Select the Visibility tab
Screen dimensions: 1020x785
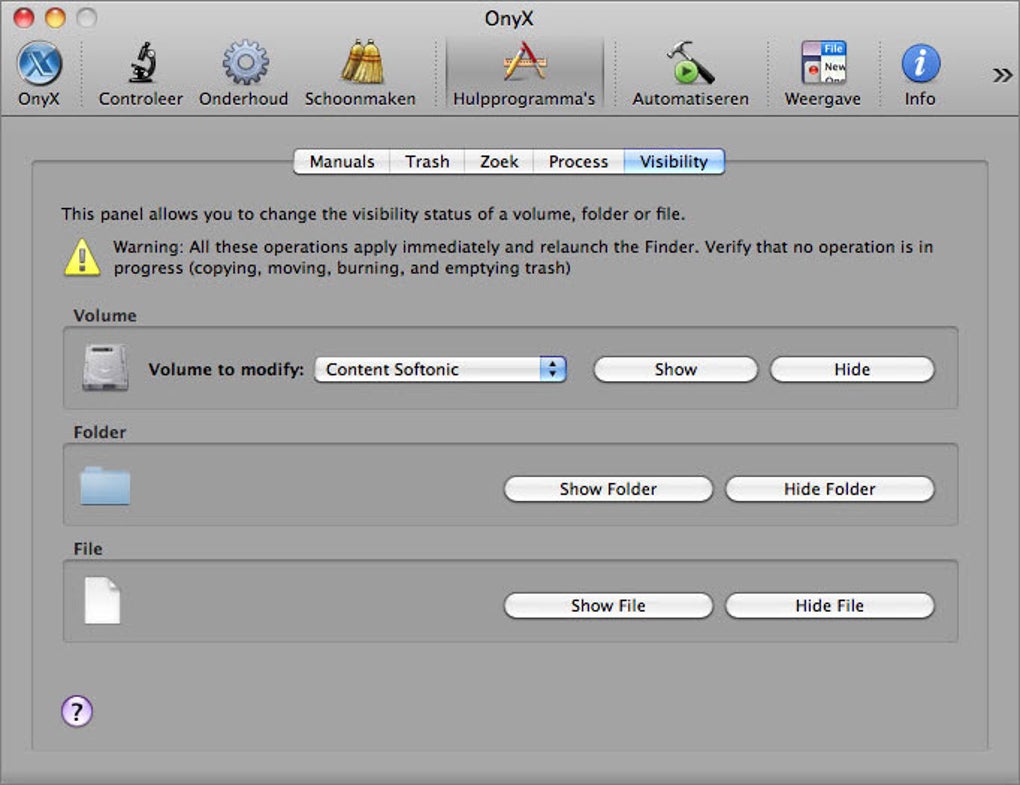(674, 161)
